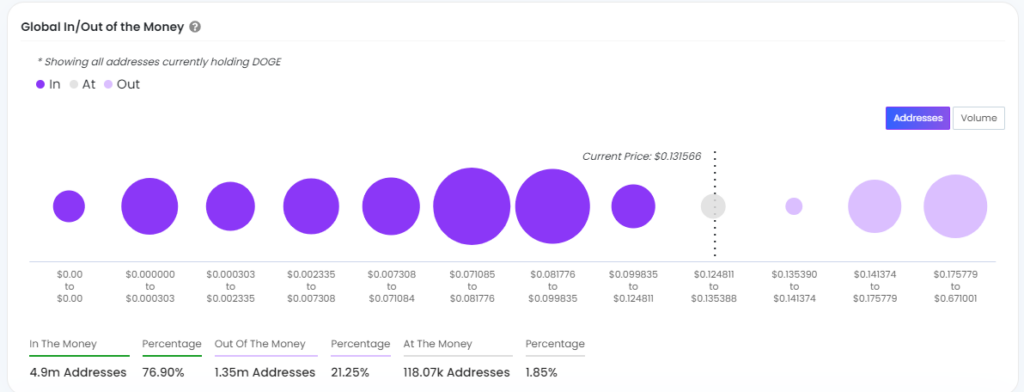Switch to the Volume view
Image resolution: width=1024 pixels, height=392 pixels.
[978, 118]
